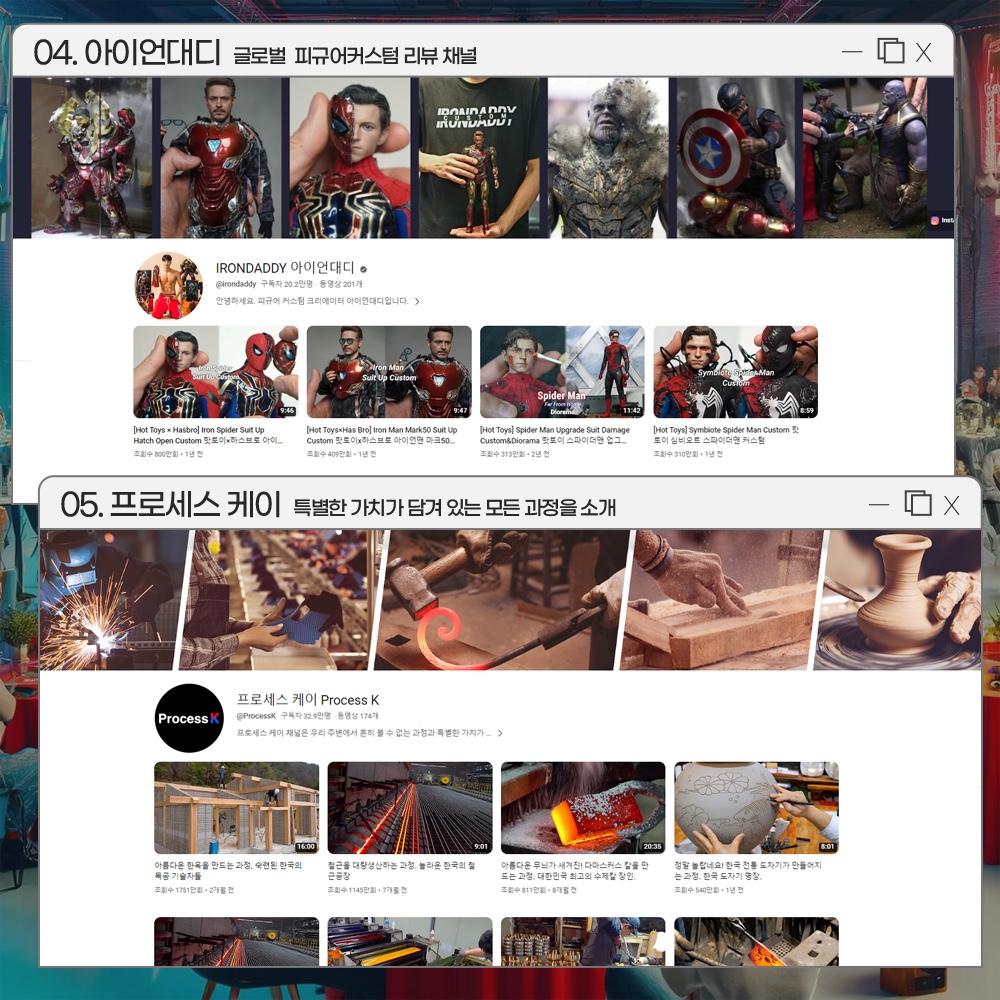The image size is (1000, 1000).
Task: Open the title '철근을 대량생산하는 과정'
Action: [401, 871]
